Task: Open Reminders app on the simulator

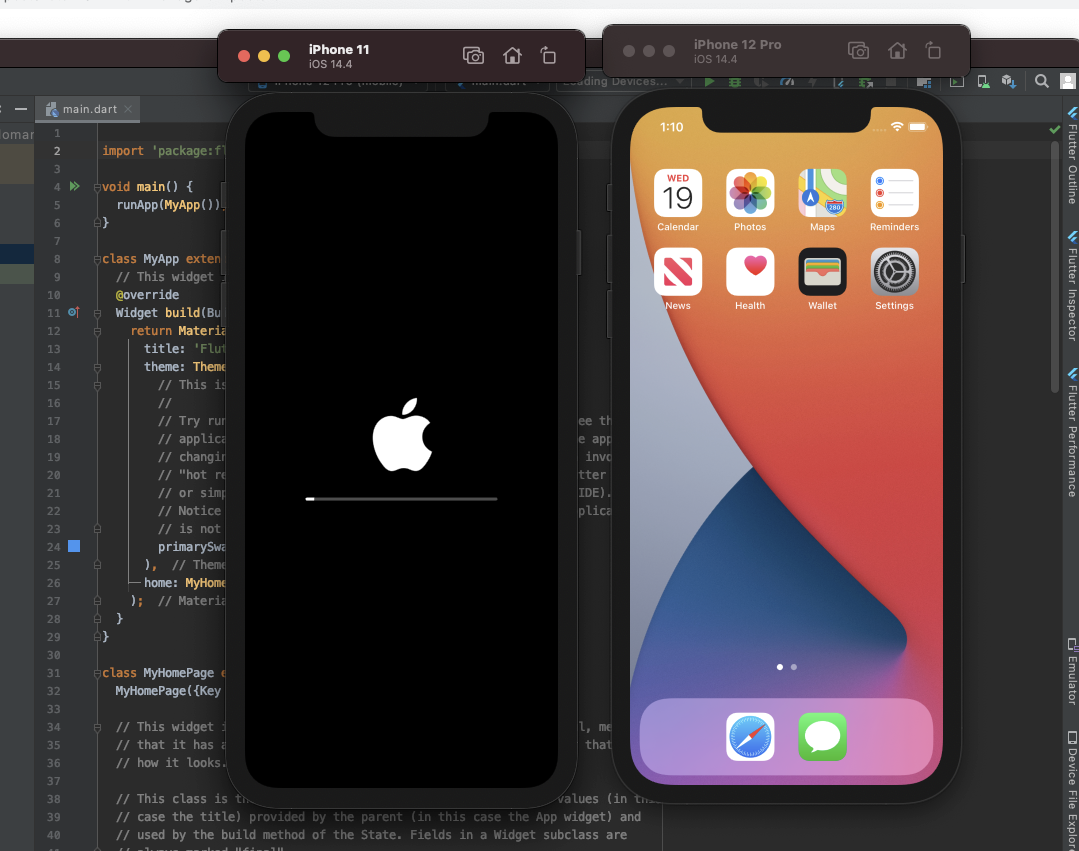Action: (x=895, y=193)
